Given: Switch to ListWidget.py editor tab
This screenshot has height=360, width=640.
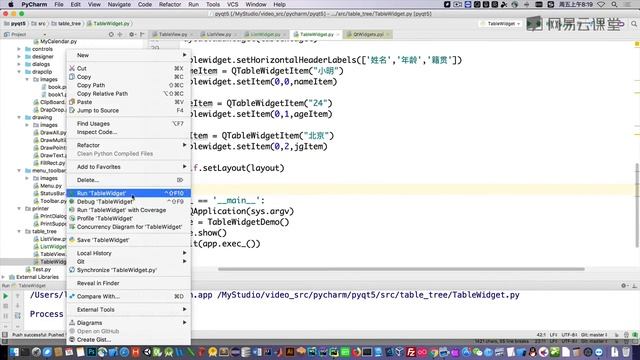Looking at the screenshot, I should (x=264, y=35).
